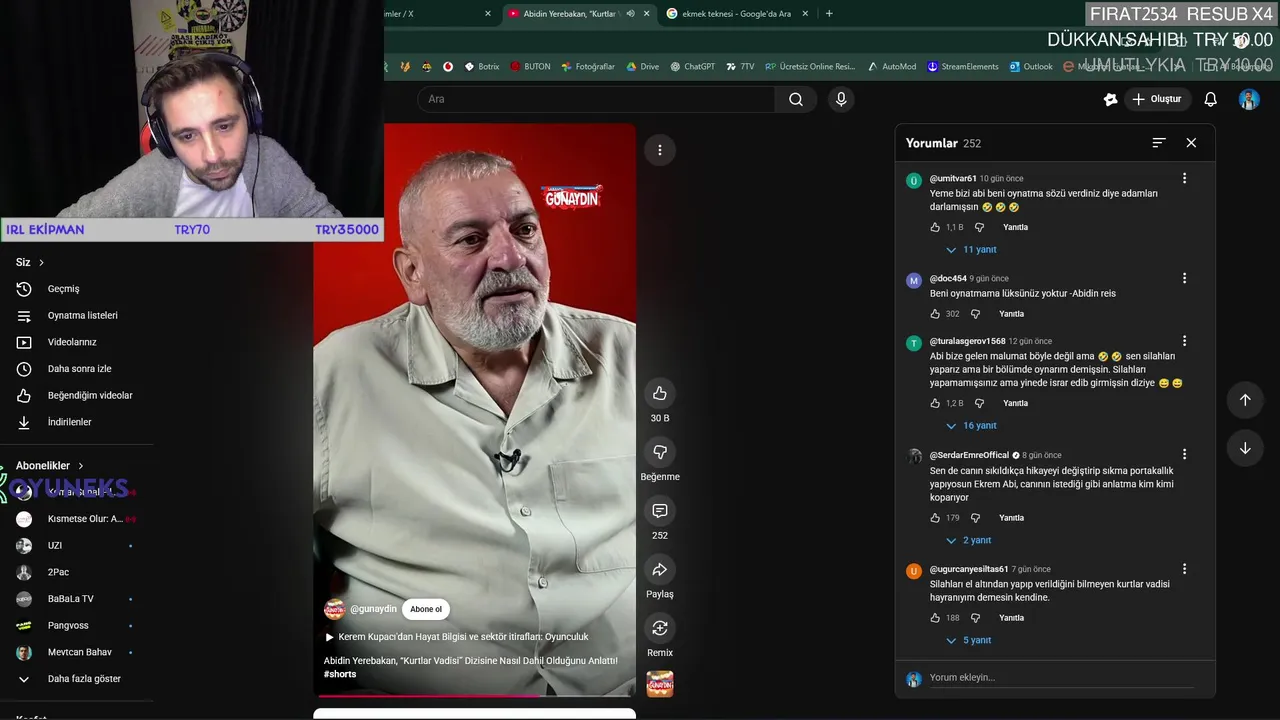1280x720 pixels.
Task: Expand the 2 yanıt replies
Action: (x=968, y=540)
